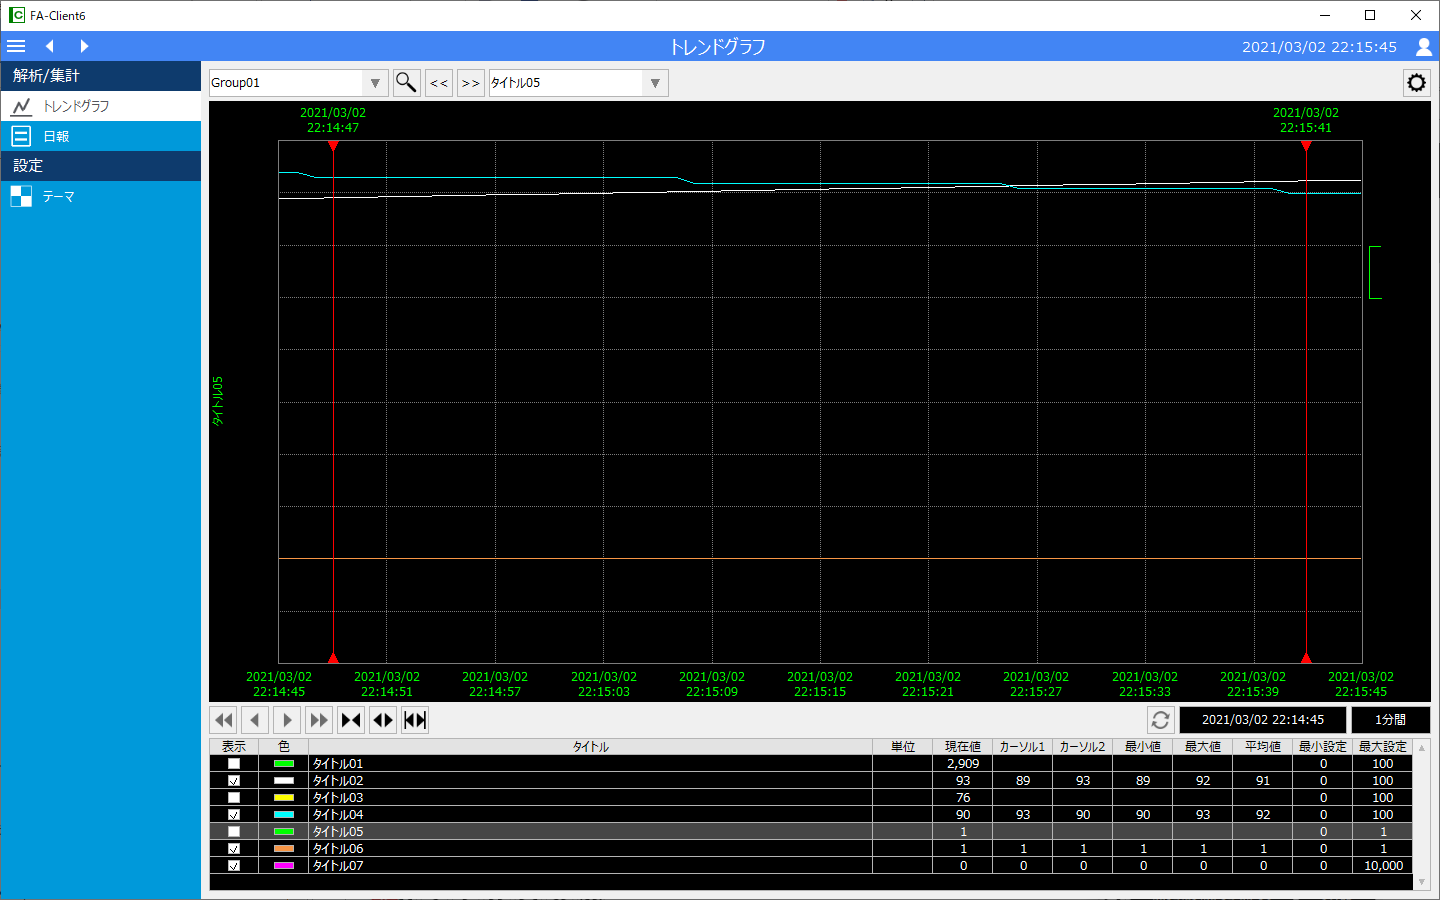Click the refresh reload icon

click(x=1160, y=720)
